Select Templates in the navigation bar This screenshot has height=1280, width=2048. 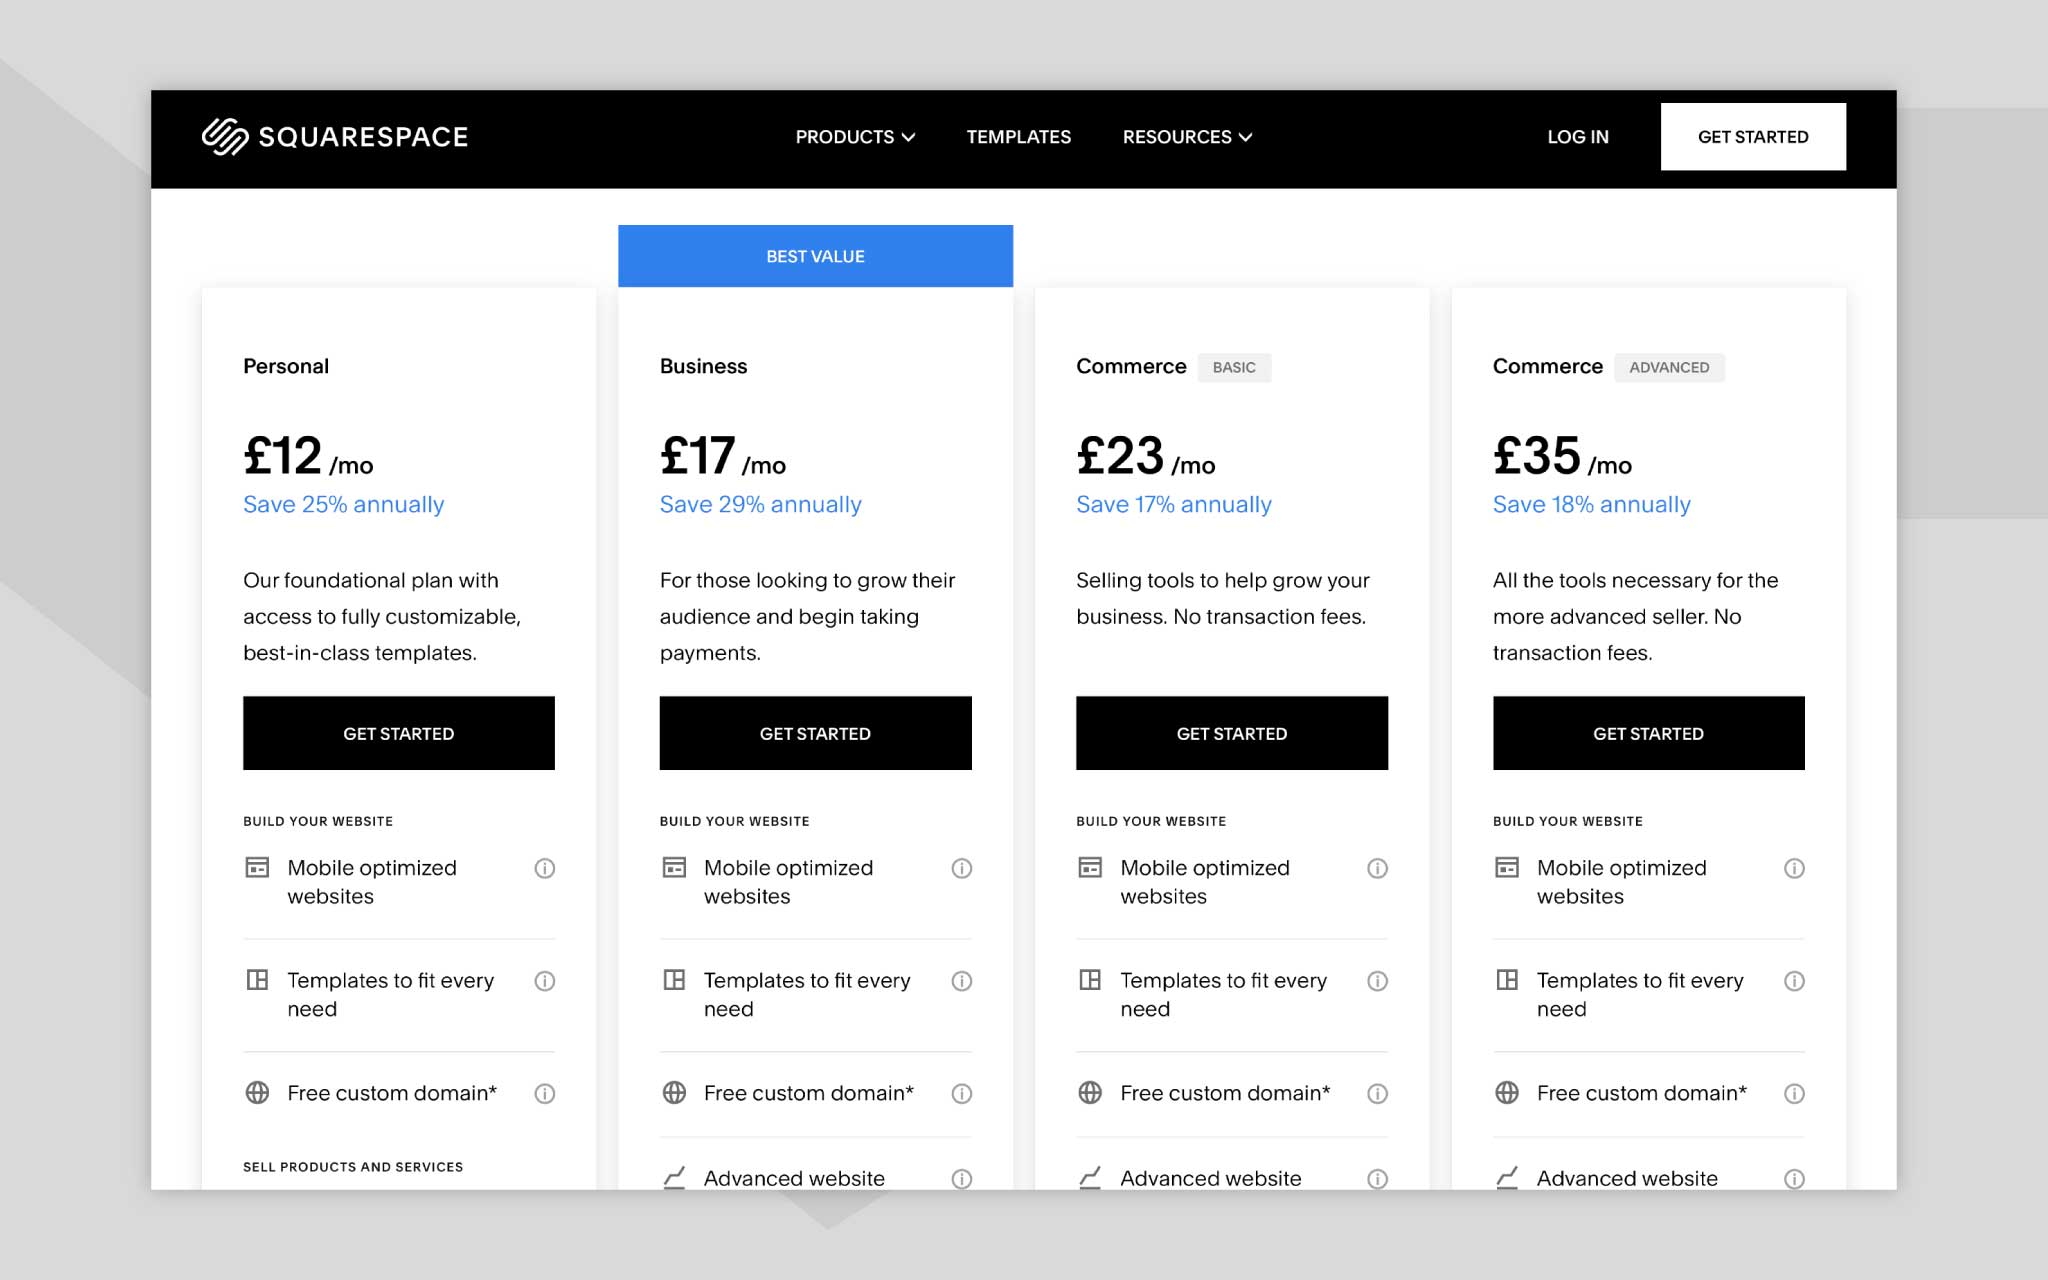coord(1017,137)
